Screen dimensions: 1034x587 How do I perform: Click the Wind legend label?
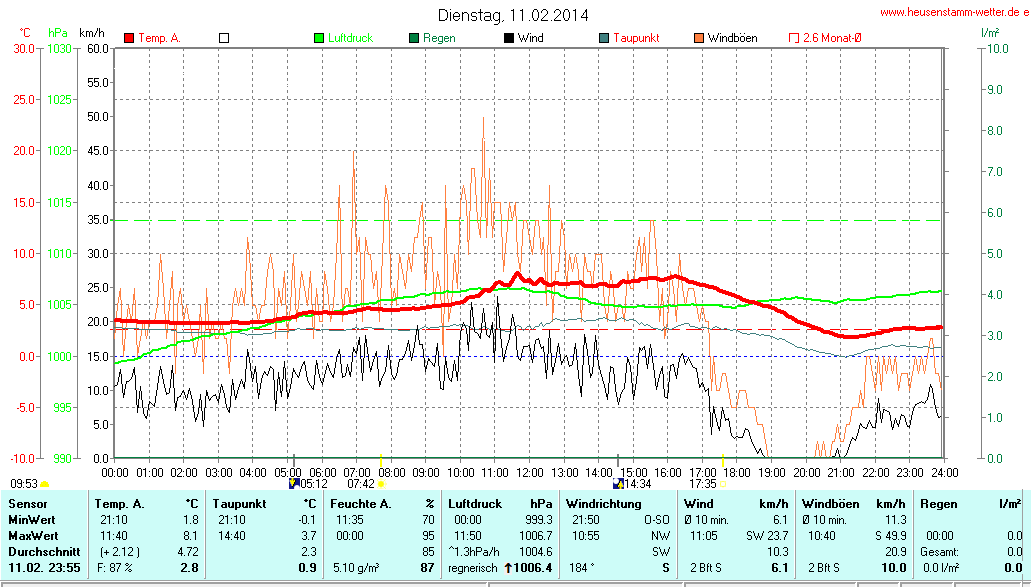pyautogui.click(x=531, y=38)
